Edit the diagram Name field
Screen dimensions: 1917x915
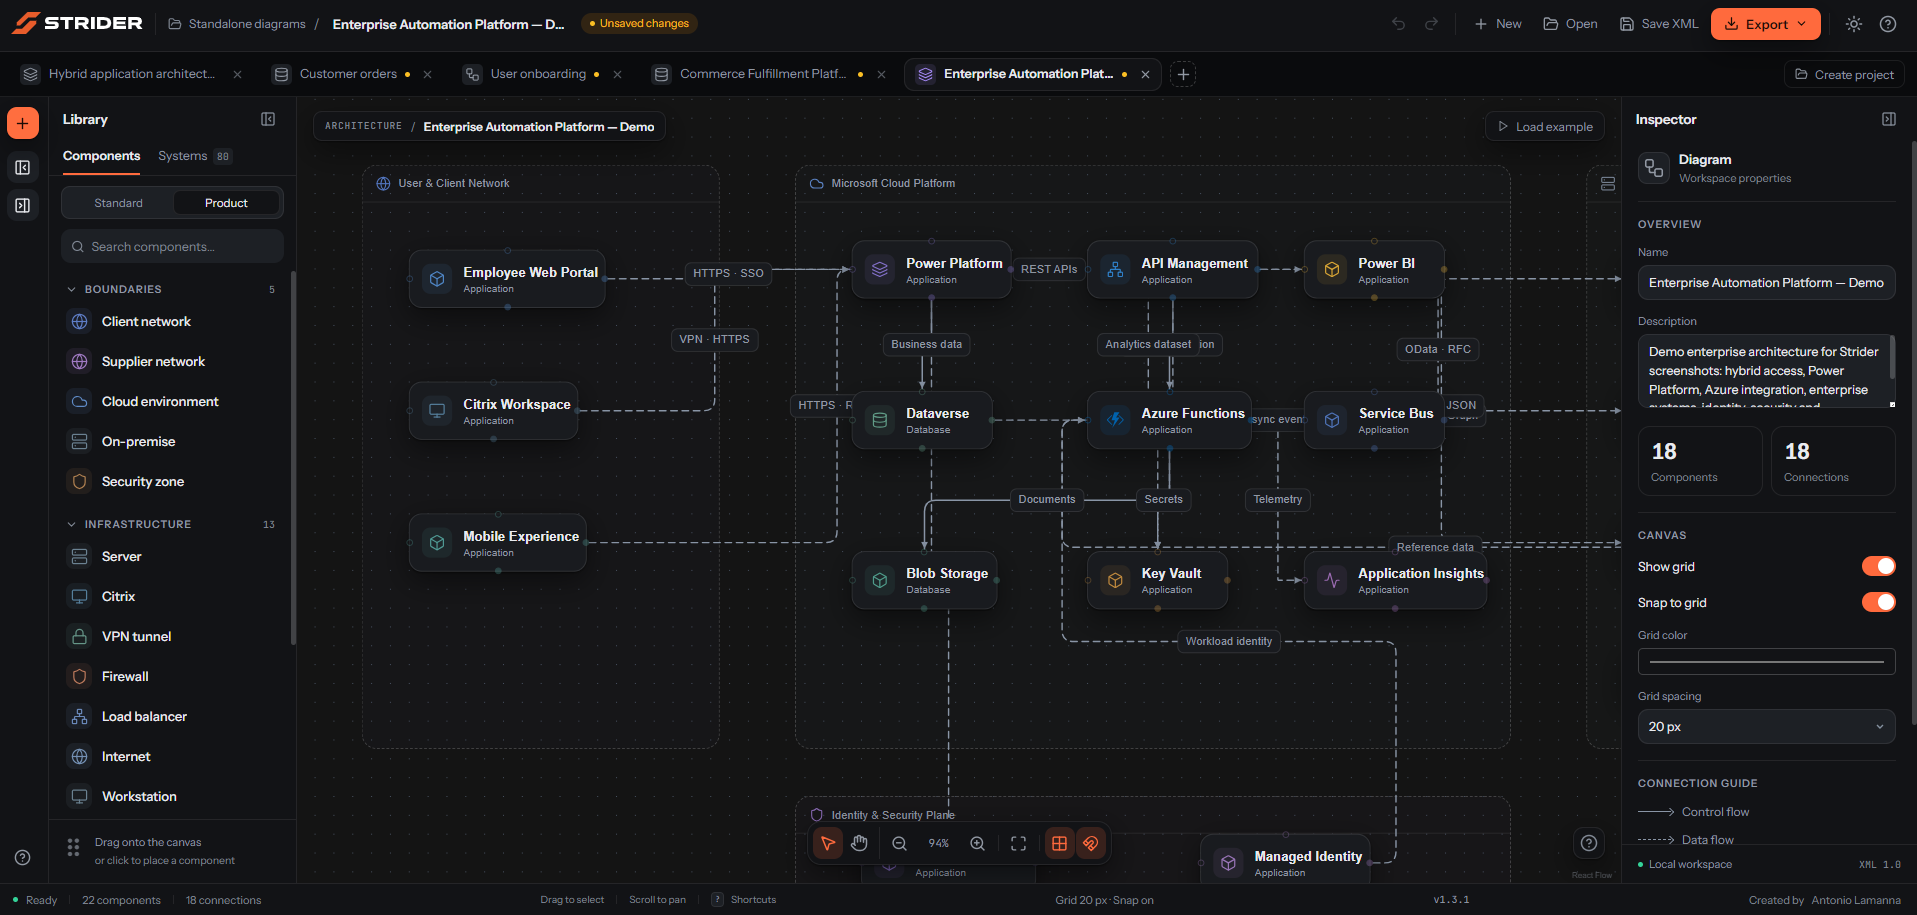1766,283
